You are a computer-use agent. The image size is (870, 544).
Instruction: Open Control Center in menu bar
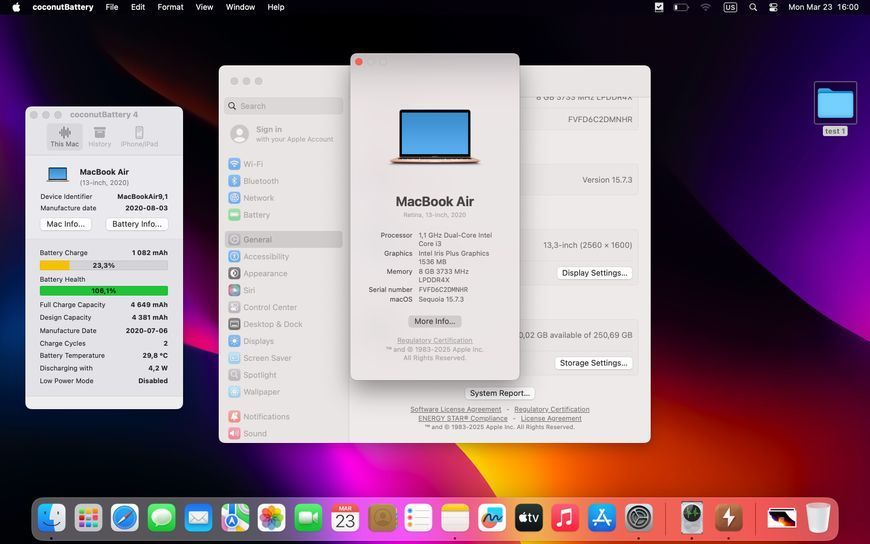tap(773, 7)
